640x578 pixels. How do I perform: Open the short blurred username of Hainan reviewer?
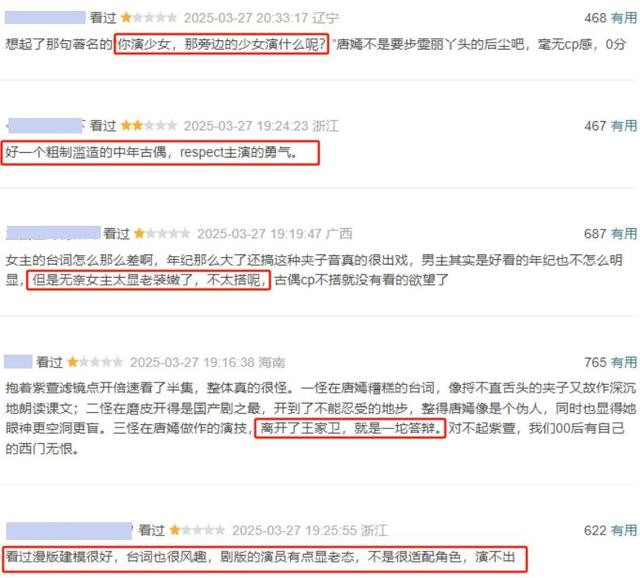coord(18,362)
